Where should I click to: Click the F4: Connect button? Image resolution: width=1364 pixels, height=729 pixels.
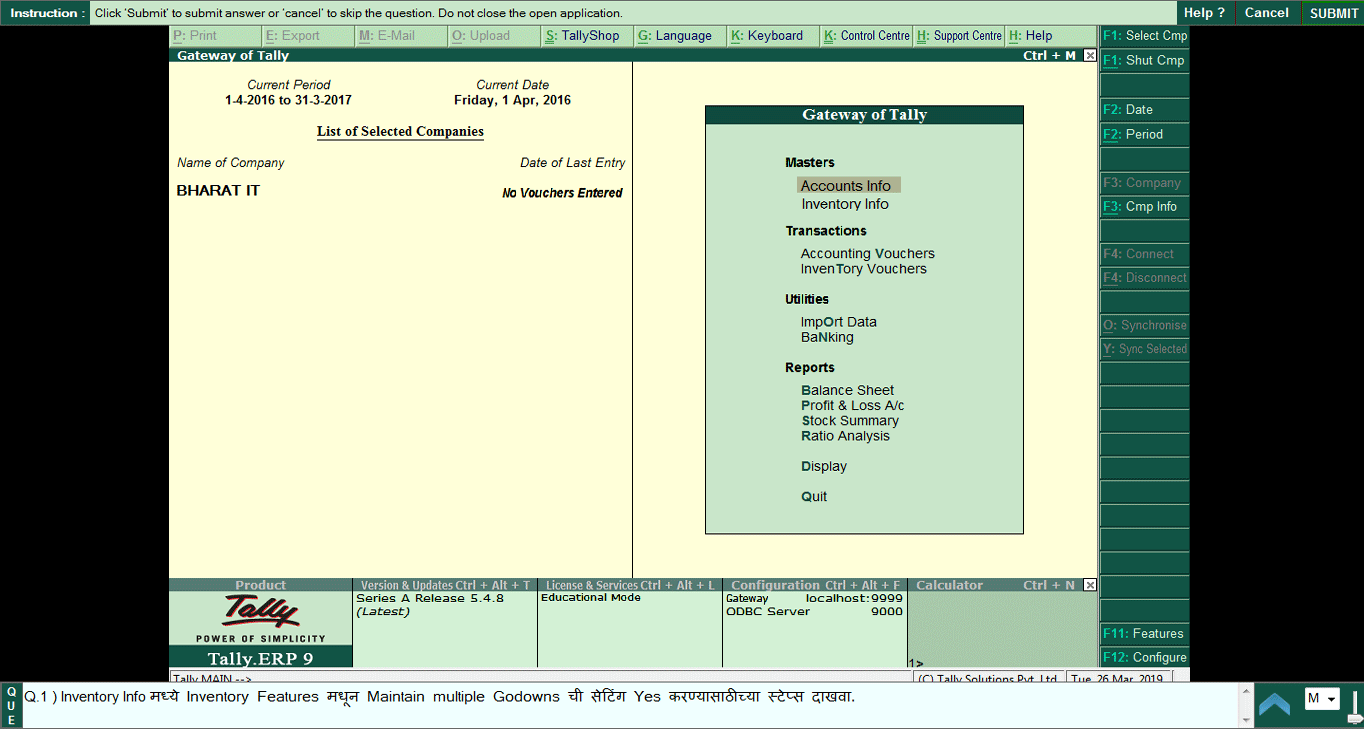pos(1145,254)
